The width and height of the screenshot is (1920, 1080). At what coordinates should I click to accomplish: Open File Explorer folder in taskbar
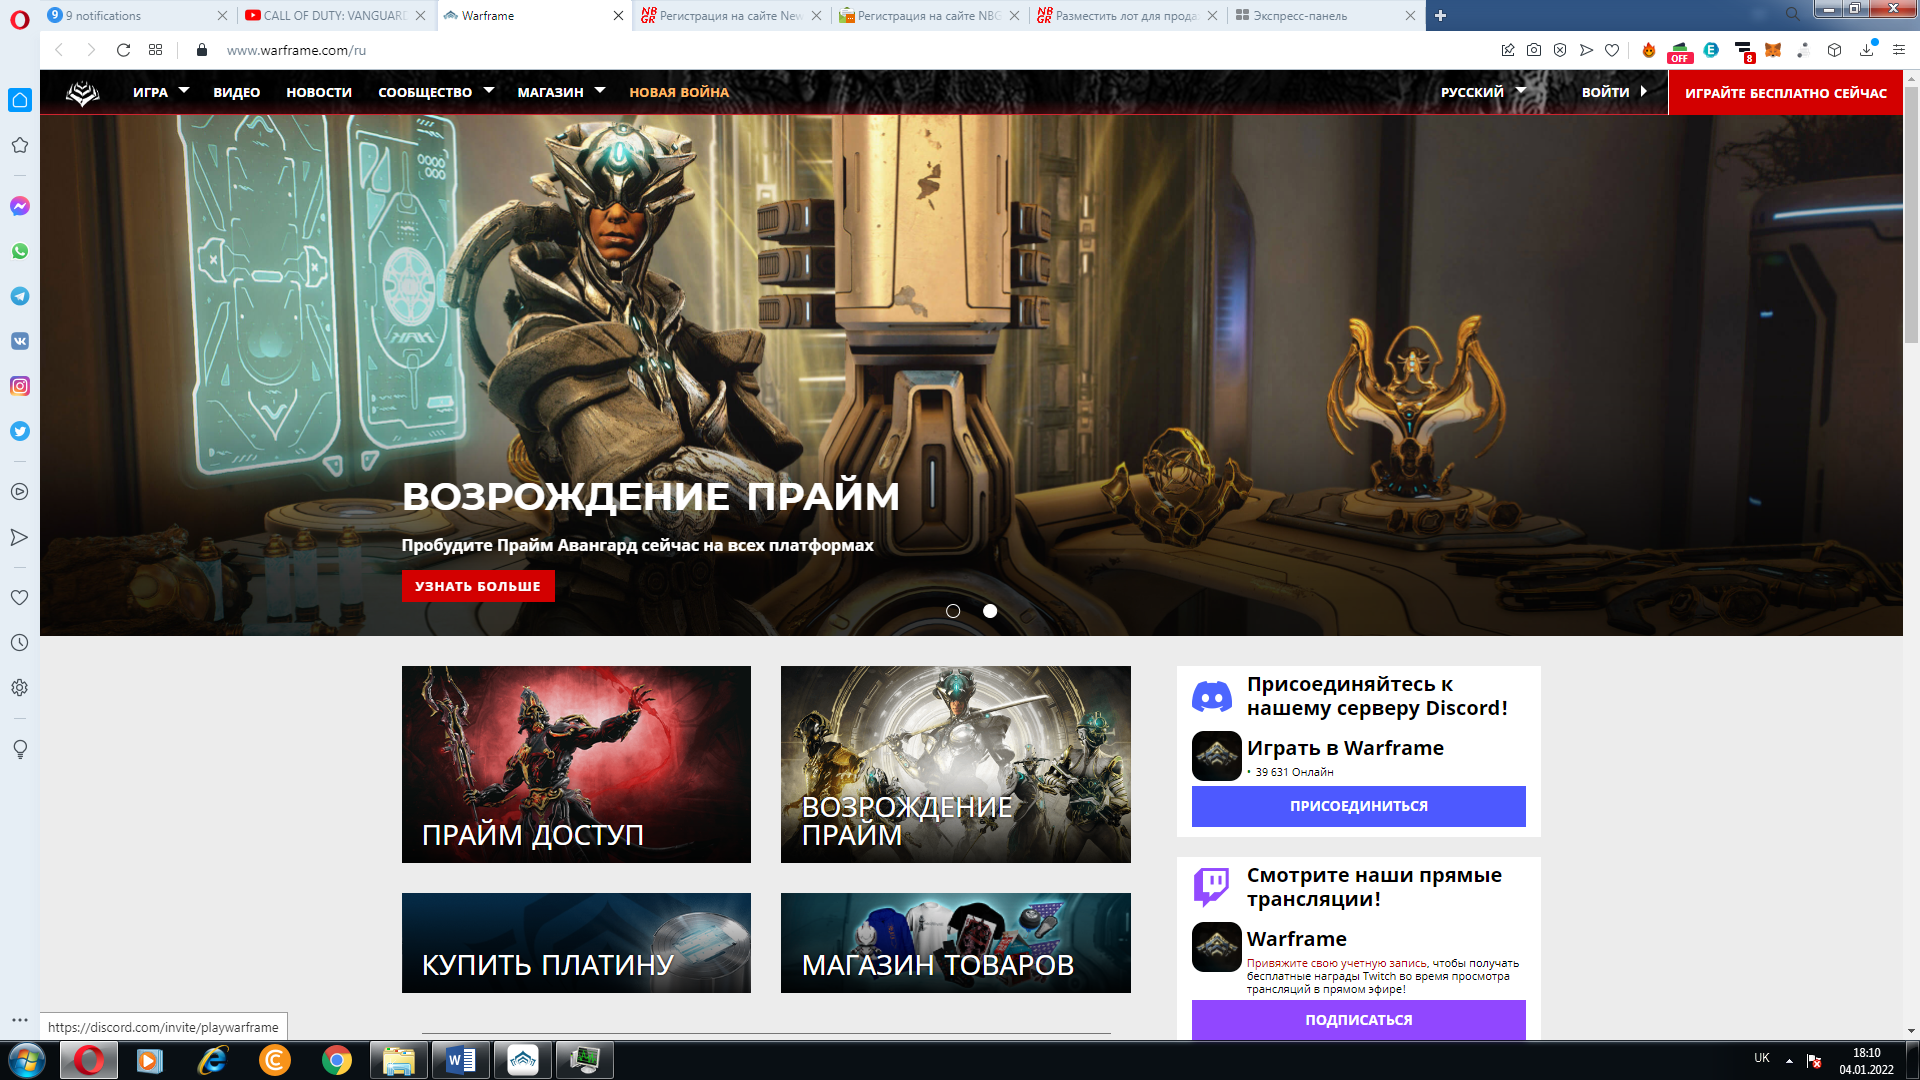[399, 1060]
